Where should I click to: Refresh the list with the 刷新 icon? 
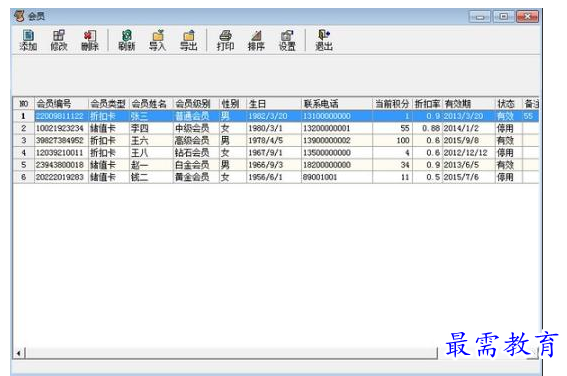click(x=127, y=40)
